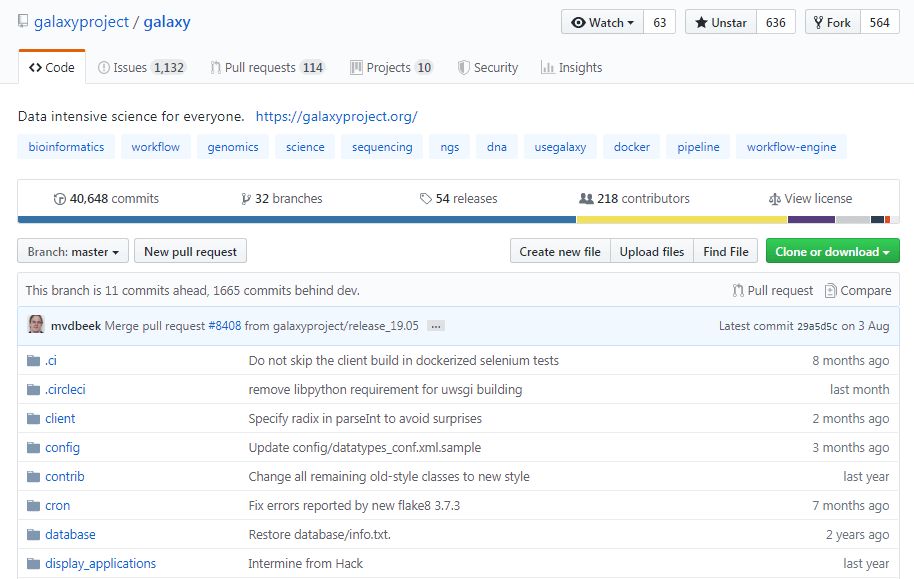Open commit 'Specify radix in parseInt to avoid surprises'
Image resolution: width=914 pixels, height=579 pixels.
pyautogui.click(x=365, y=419)
